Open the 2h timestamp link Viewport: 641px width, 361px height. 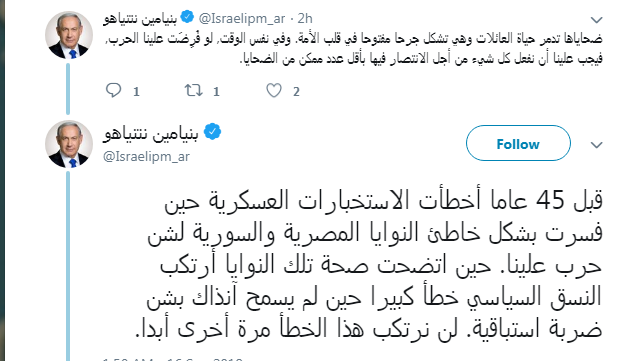[x=305, y=18]
